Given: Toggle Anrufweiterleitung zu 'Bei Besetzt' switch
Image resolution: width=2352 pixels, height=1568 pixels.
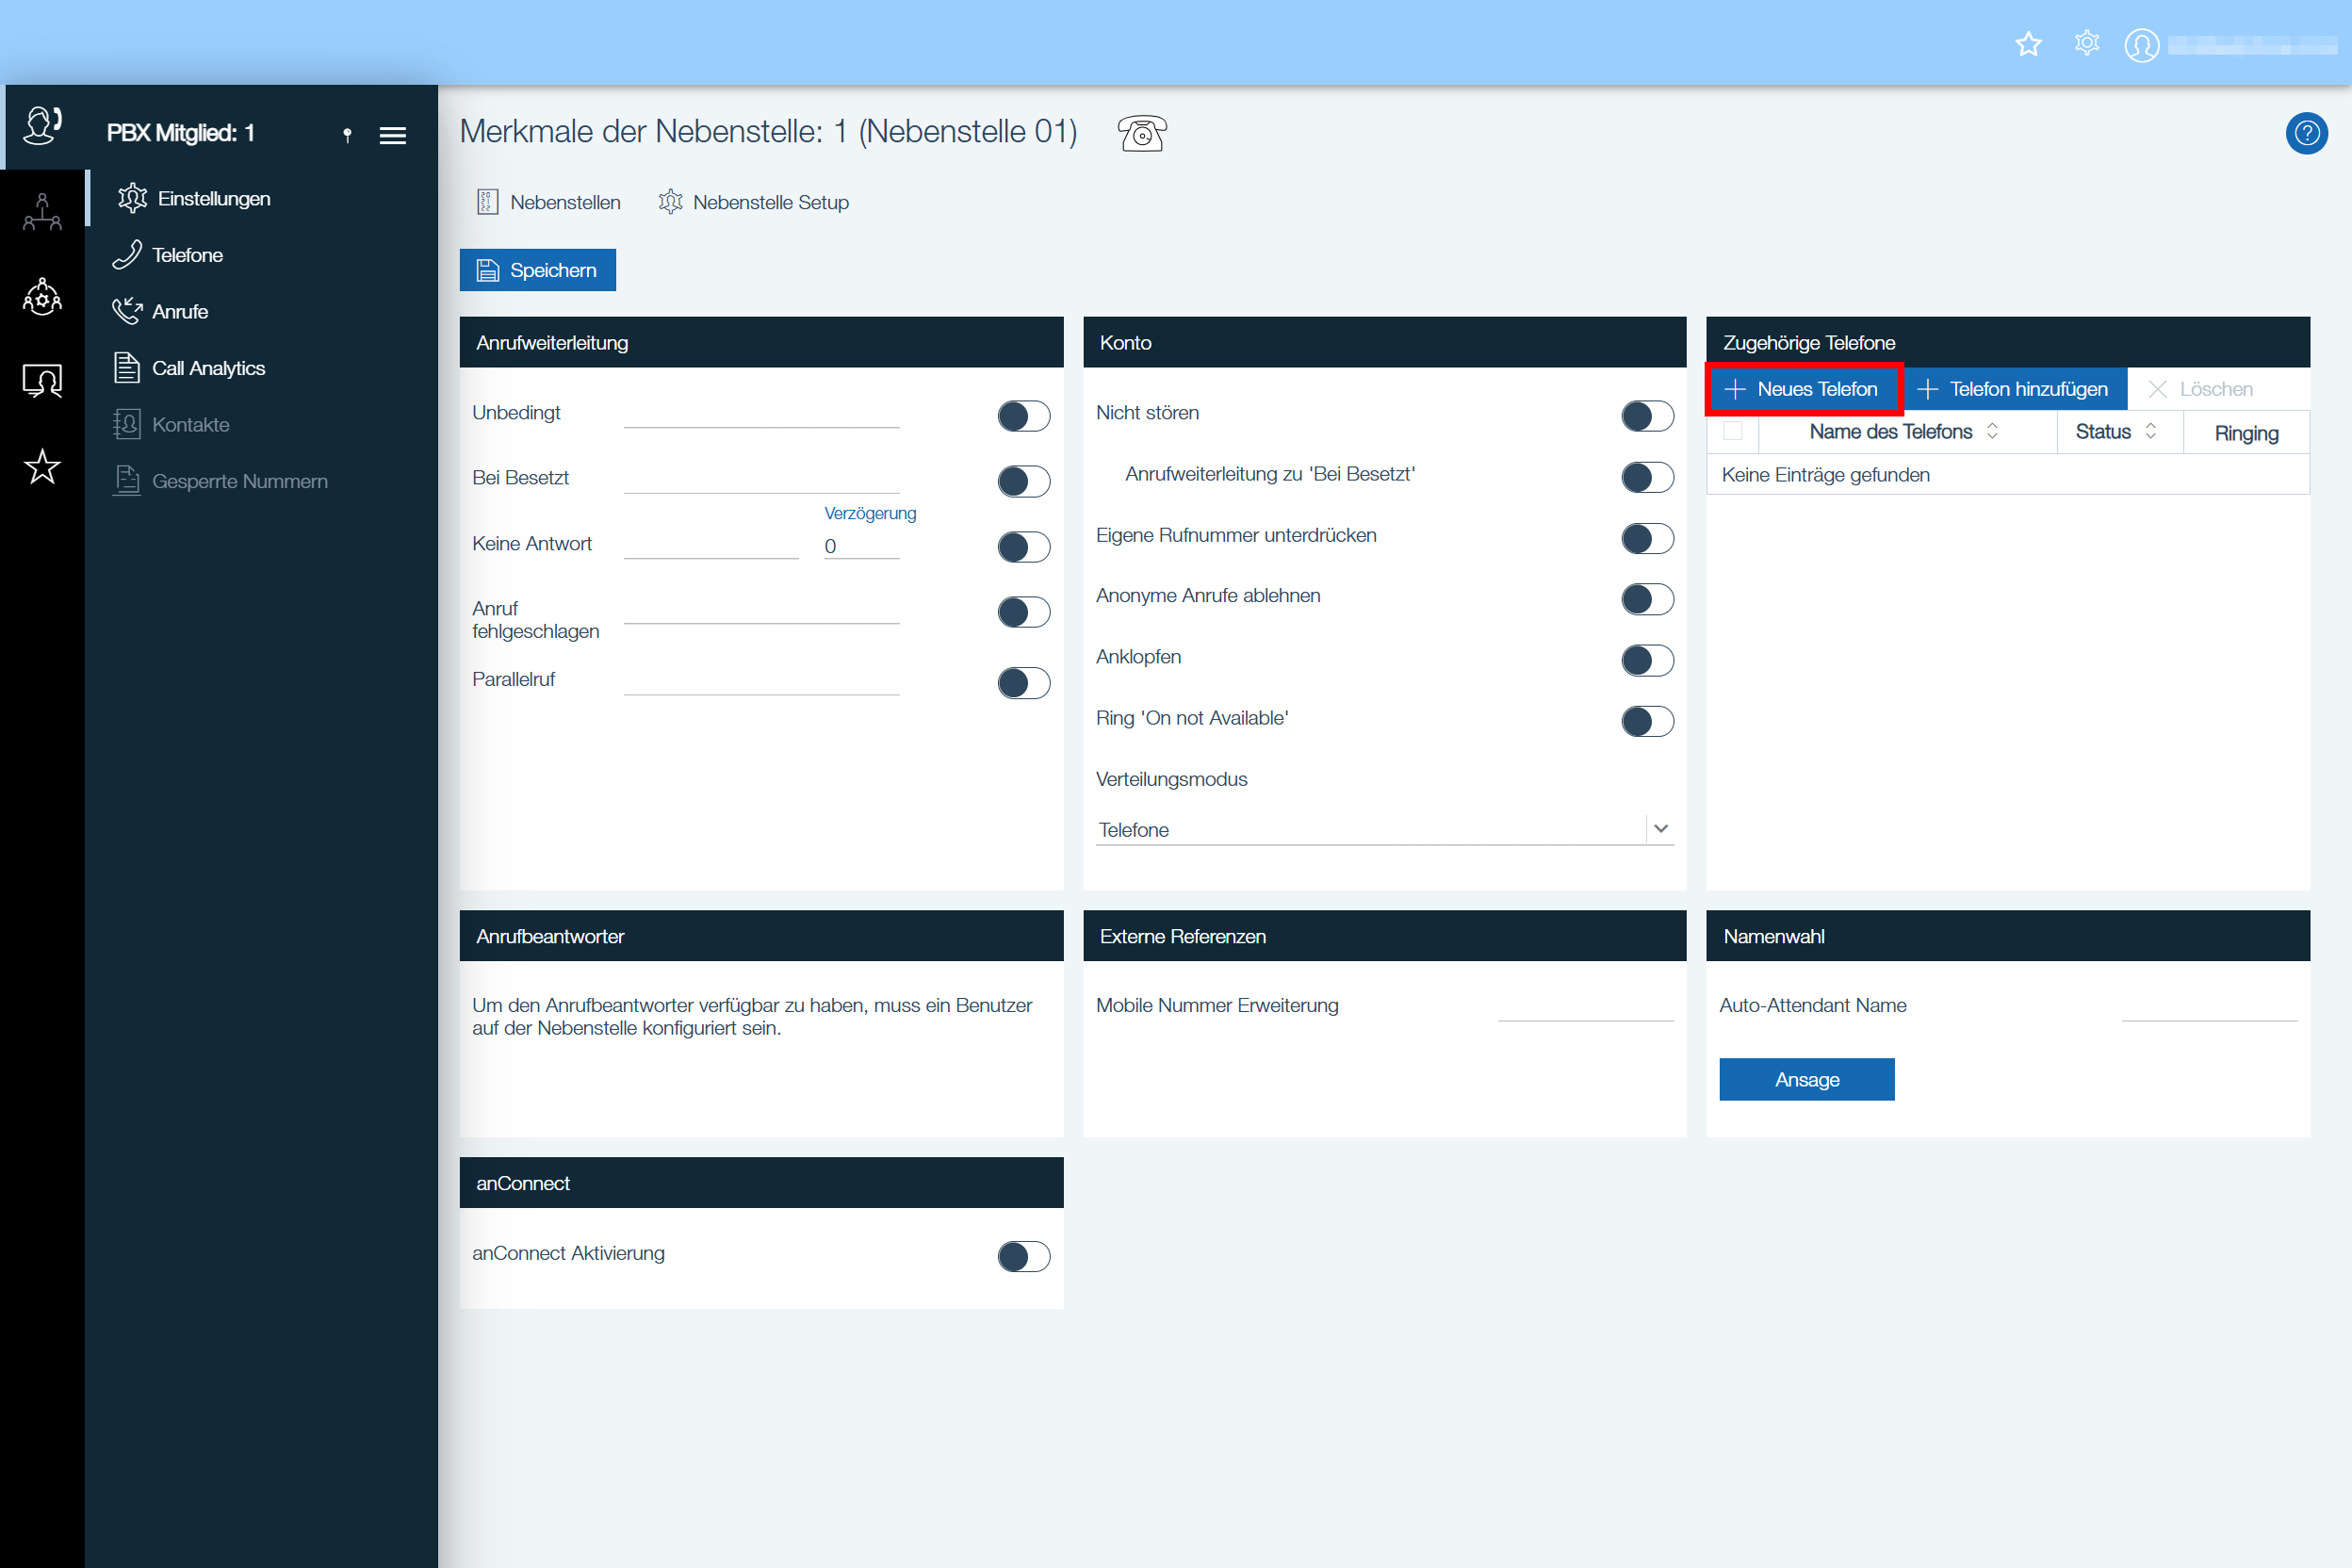Looking at the screenshot, I should click(1647, 477).
